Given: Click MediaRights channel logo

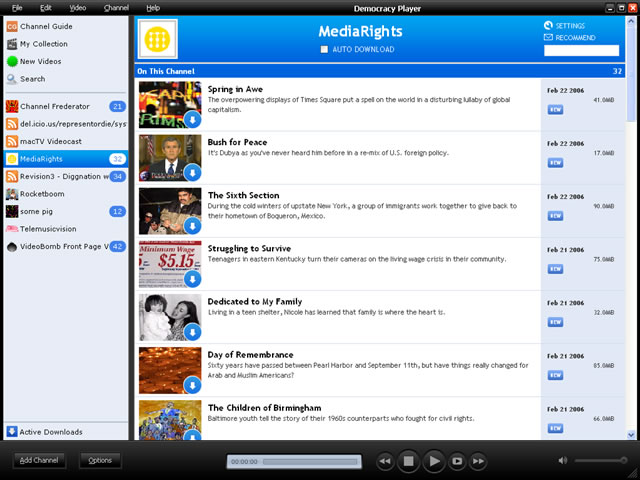Looking at the screenshot, I should tap(158, 39).
